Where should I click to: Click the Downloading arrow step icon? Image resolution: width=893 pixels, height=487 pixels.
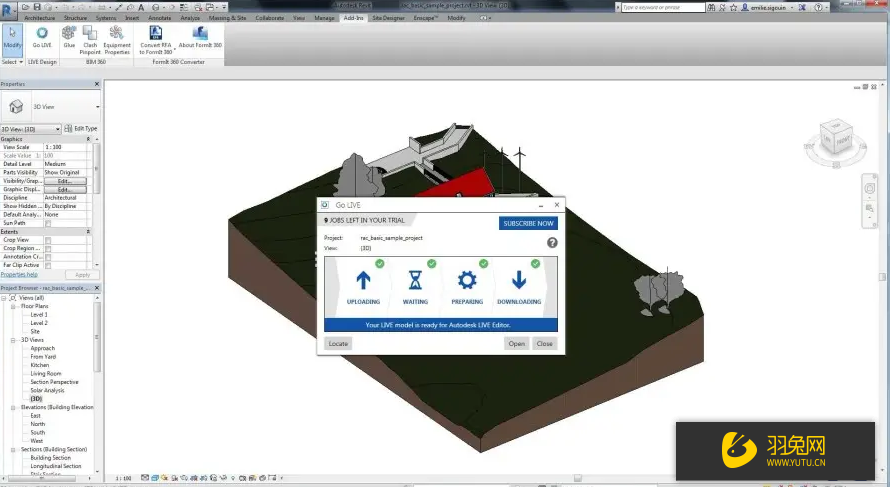(x=519, y=280)
